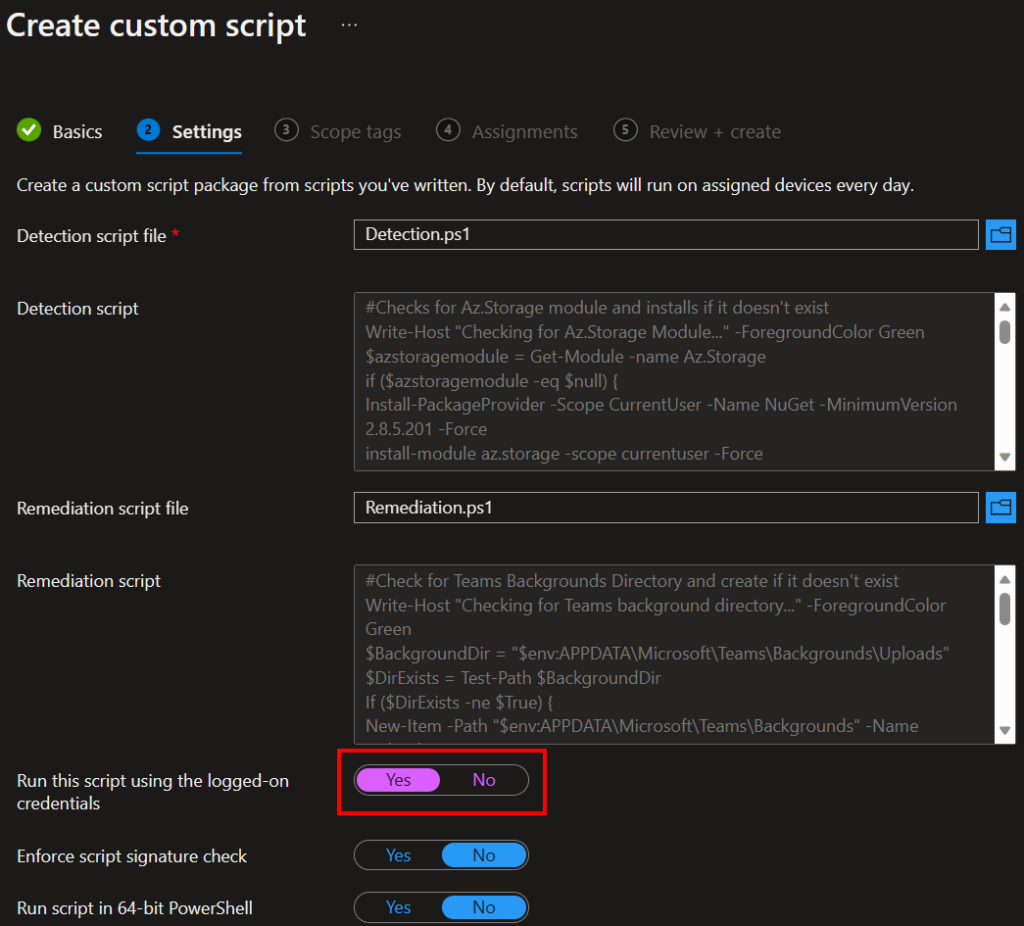Click the step 5 circle for Review + create

pyautogui.click(x=625, y=131)
